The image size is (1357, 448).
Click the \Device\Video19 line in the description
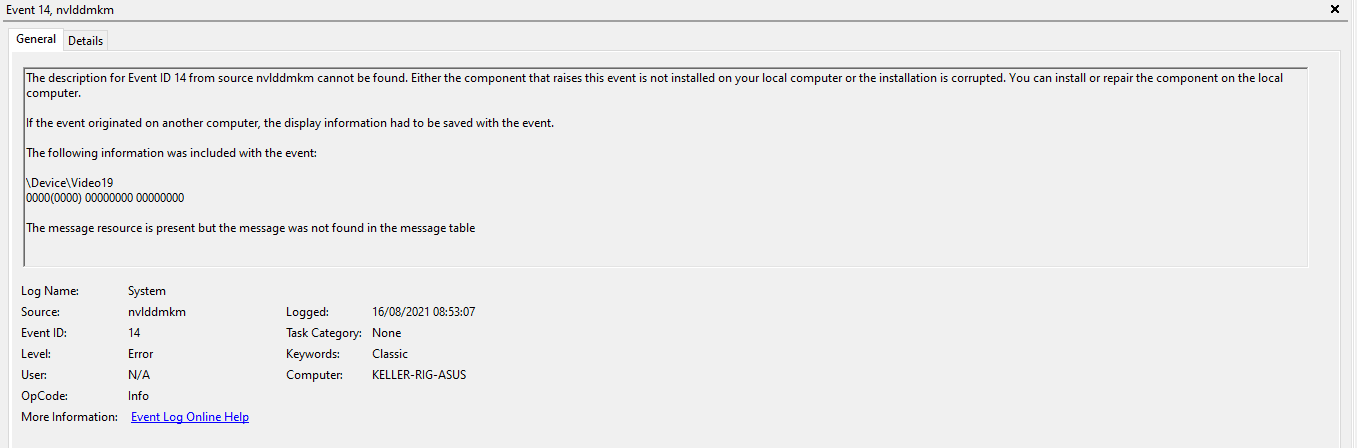tap(69, 183)
